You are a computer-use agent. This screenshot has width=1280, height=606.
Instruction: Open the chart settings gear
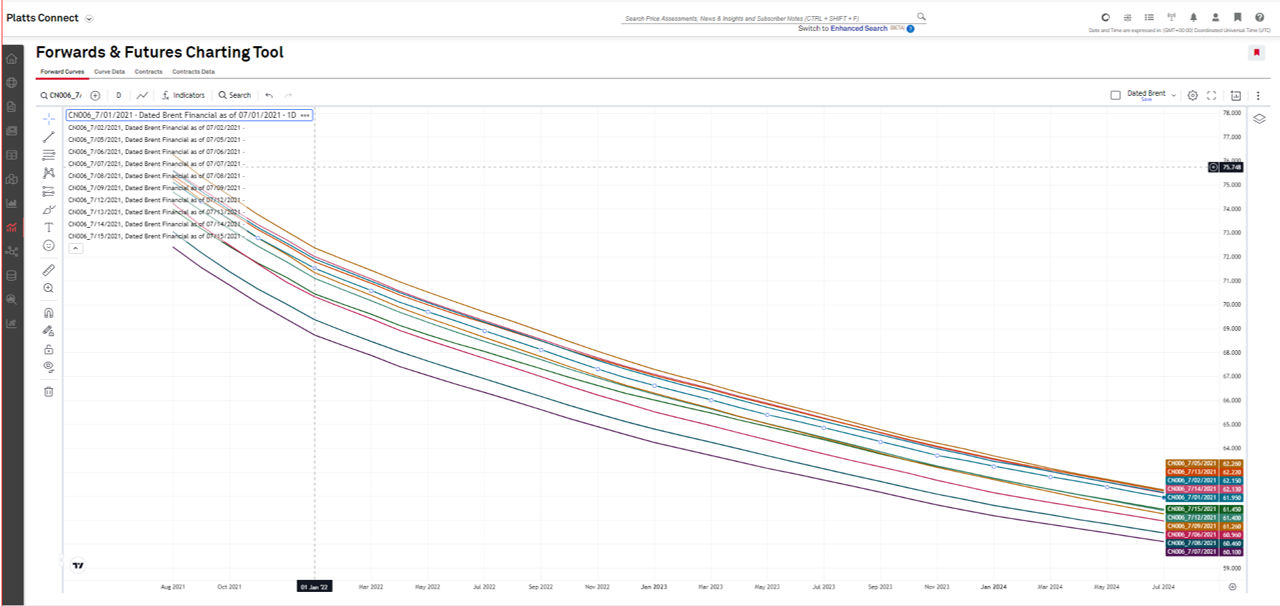click(x=1192, y=96)
